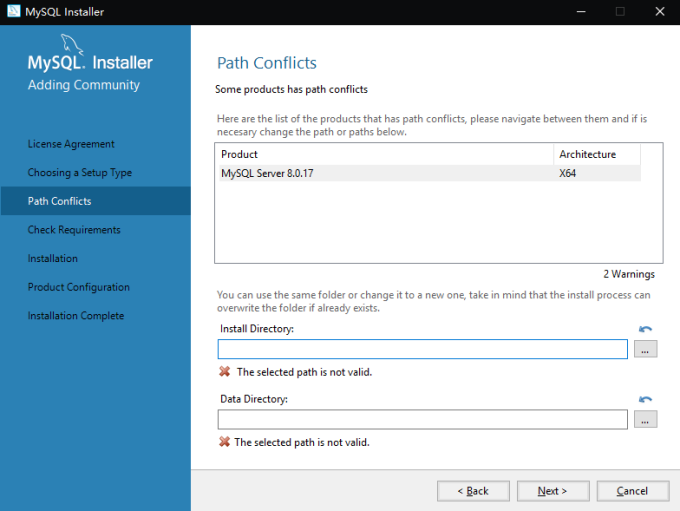Click the Install Directory text field
The height and width of the screenshot is (511, 680).
coord(422,349)
